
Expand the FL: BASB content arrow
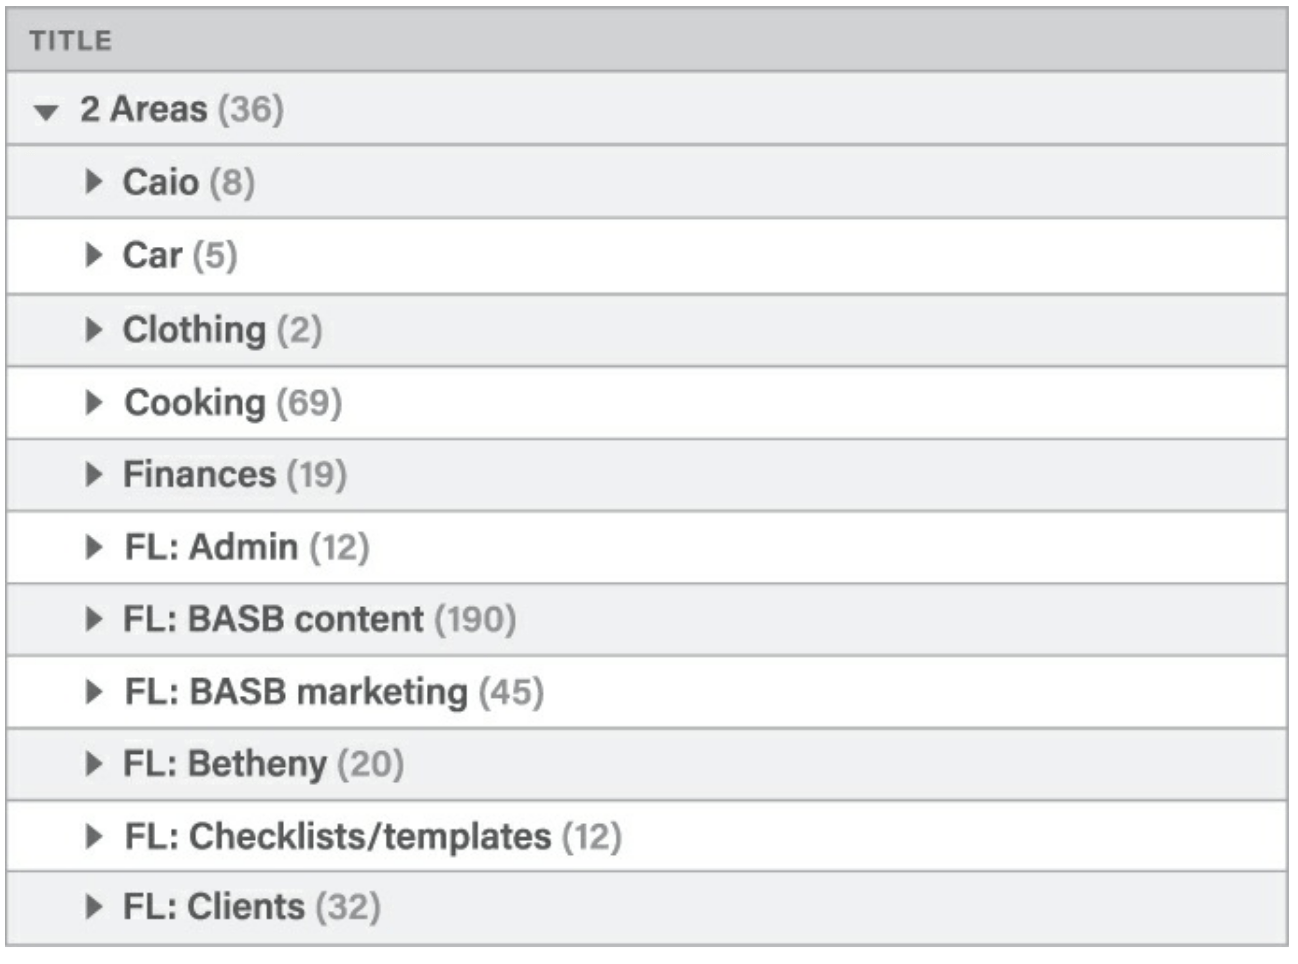[x=94, y=619]
